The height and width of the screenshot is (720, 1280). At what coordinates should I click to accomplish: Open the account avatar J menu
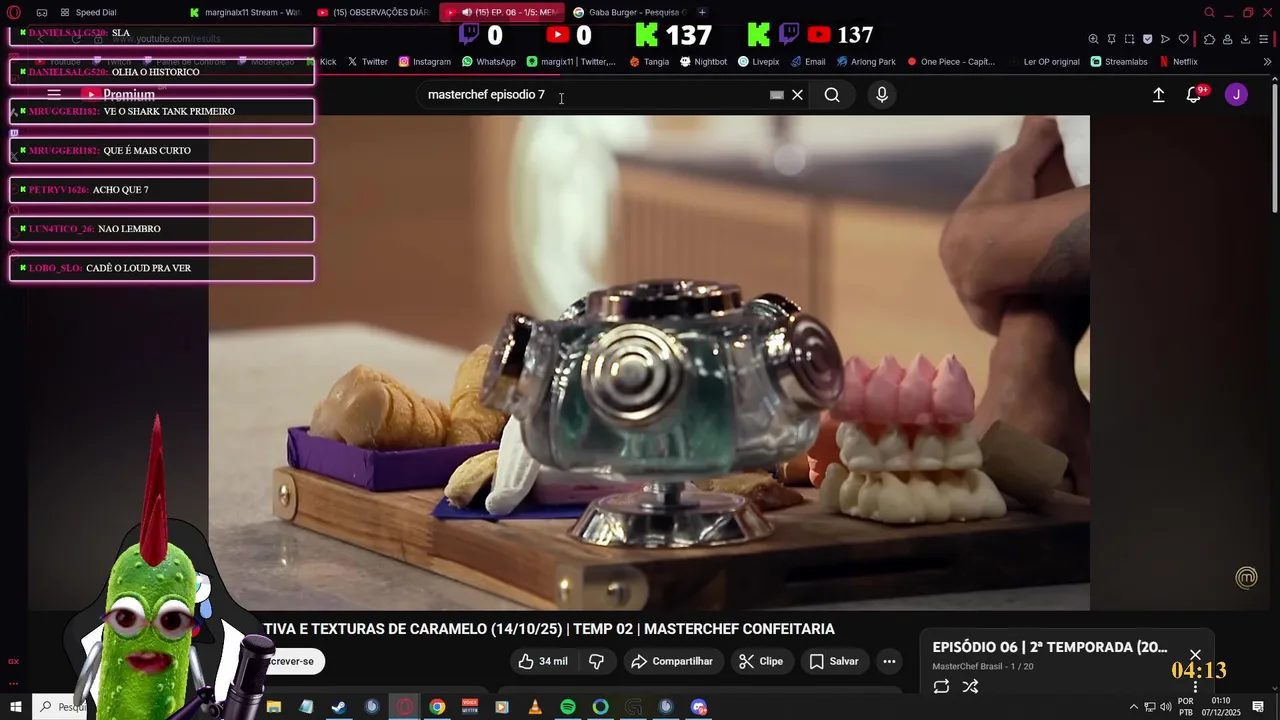[x=1237, y=95]
